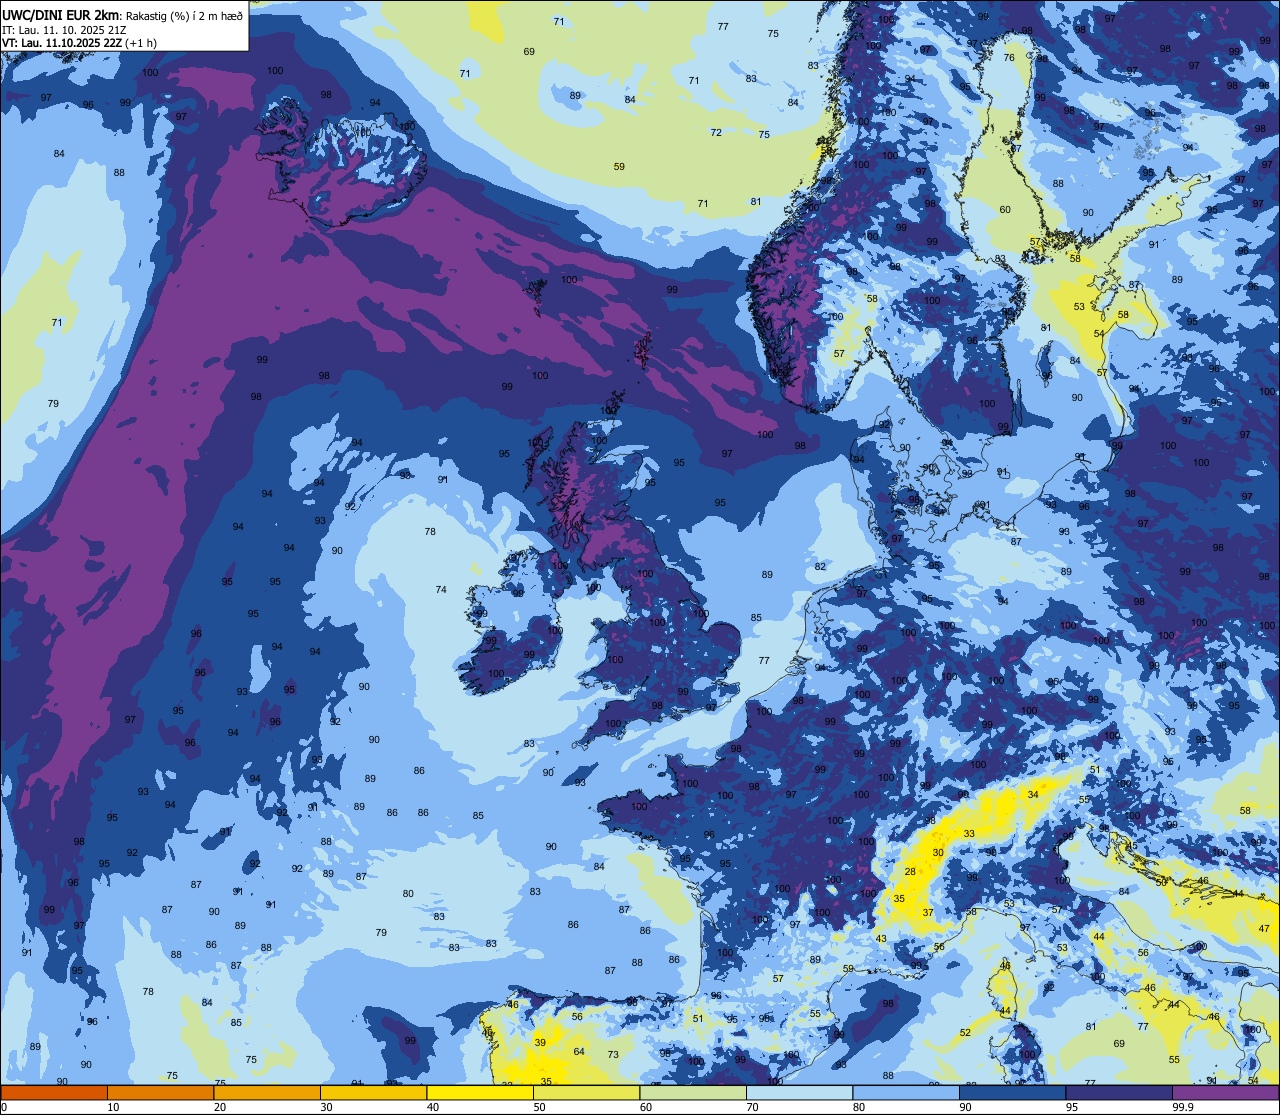This screenshot has width=1280, height=1115.
Task: Click the "0" tick label under the legend
Action: pyautogui.click(x=3, y=1107)
